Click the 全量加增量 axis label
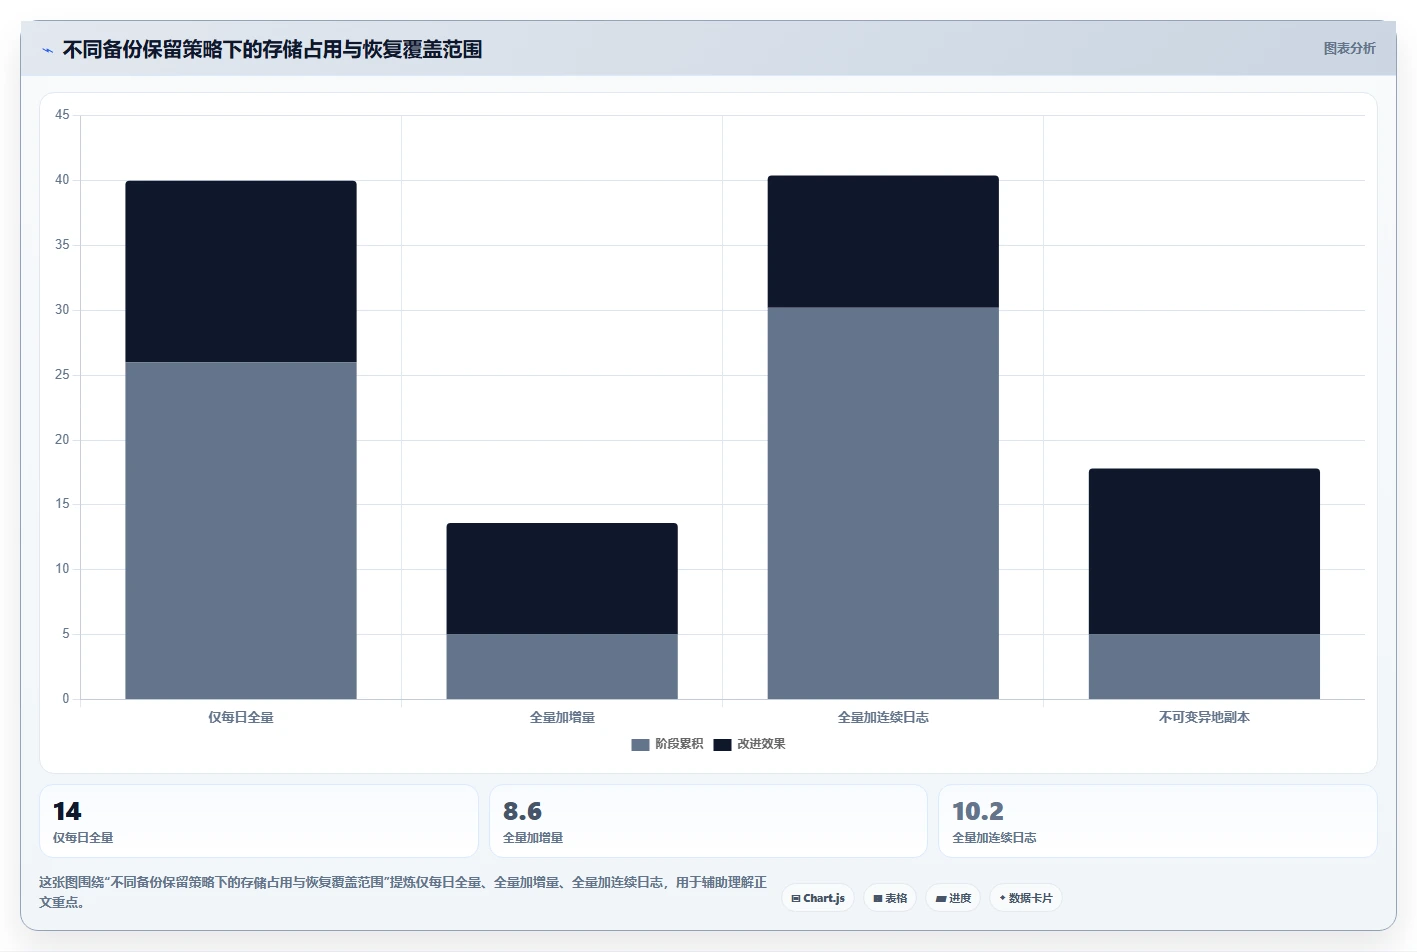Screen dimensions: 1417x952 point(562,717)
